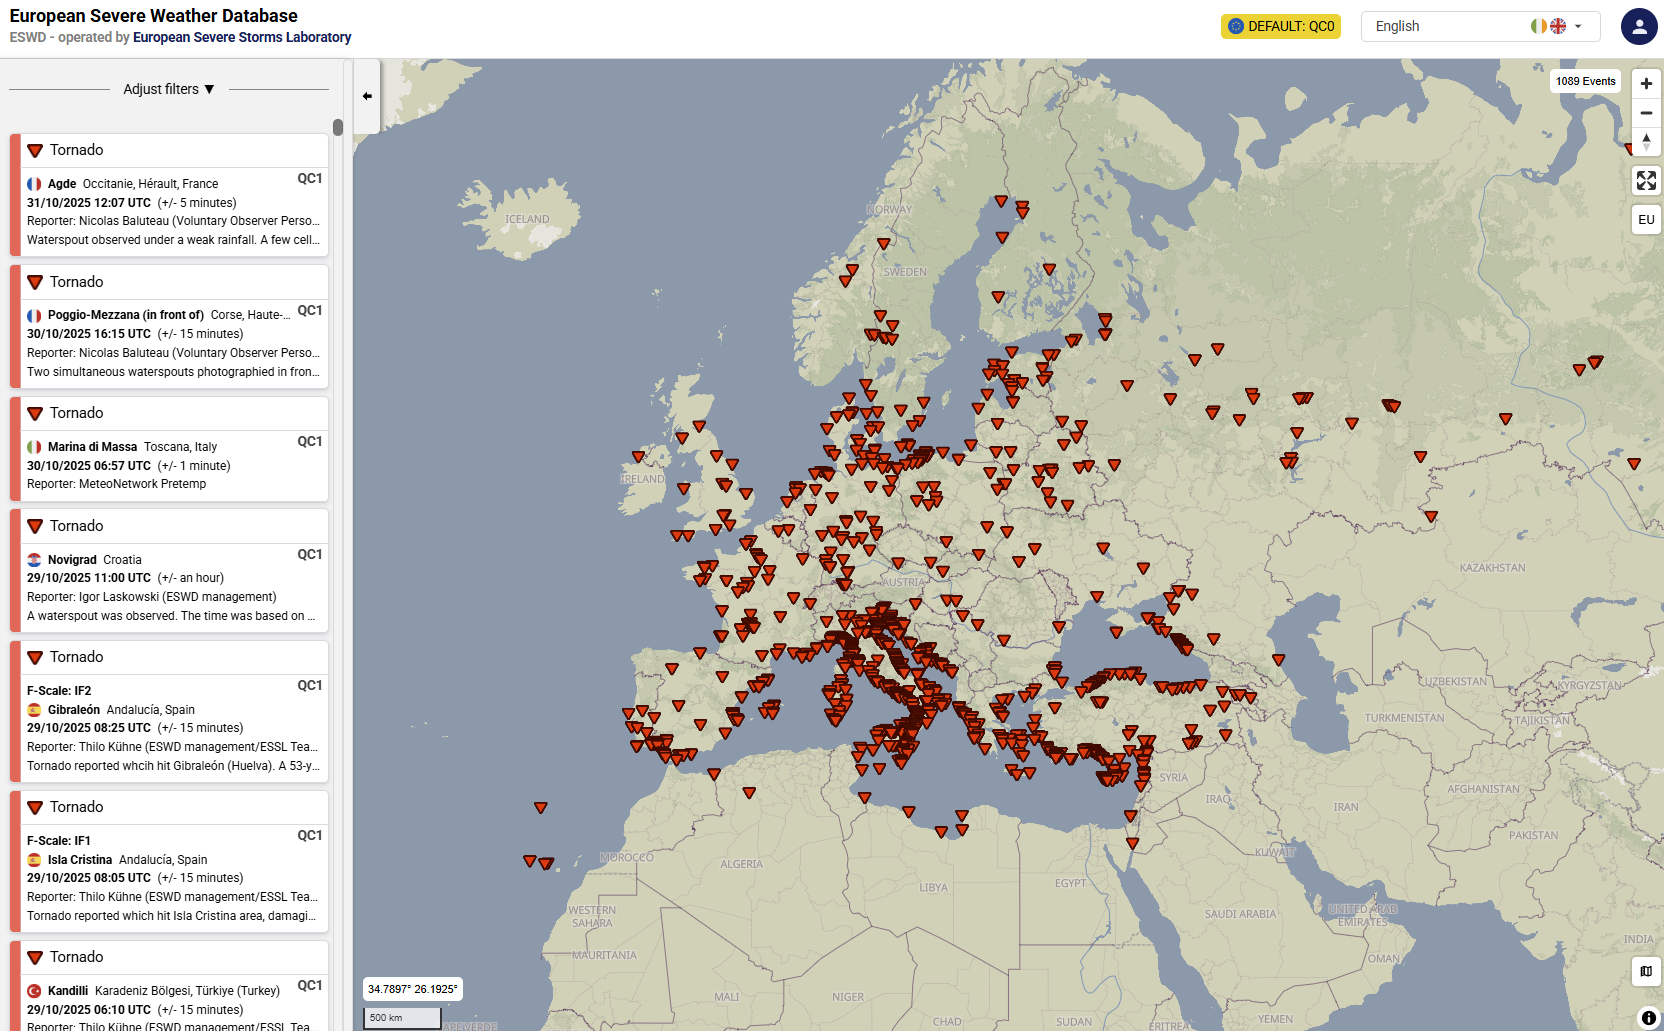This screenshot has height=1031, width=1664.
Task: Select the Kandilli location name
Action: [68, 991]
